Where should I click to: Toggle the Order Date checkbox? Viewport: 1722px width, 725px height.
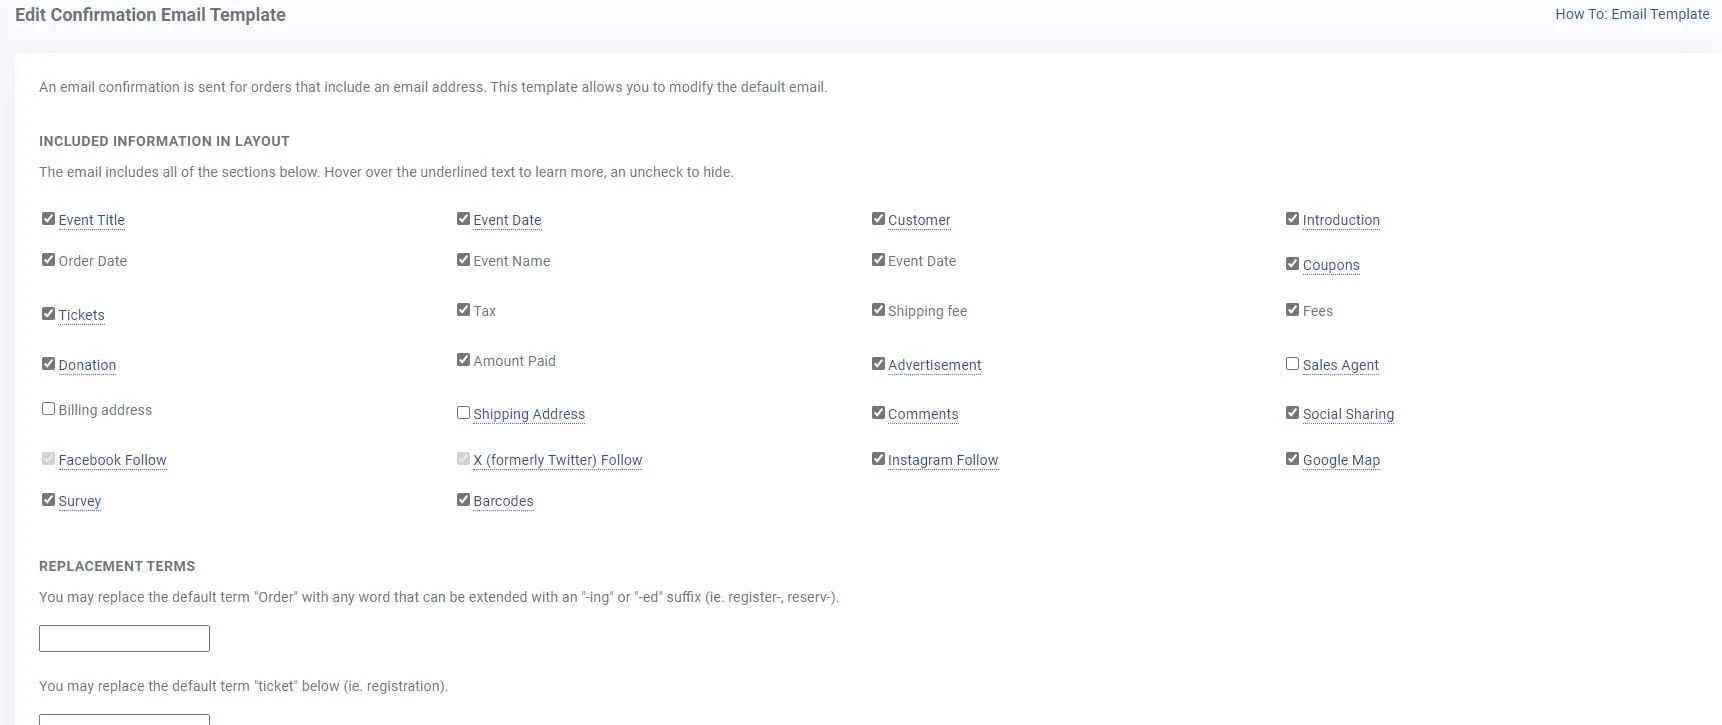coord(48,260)
